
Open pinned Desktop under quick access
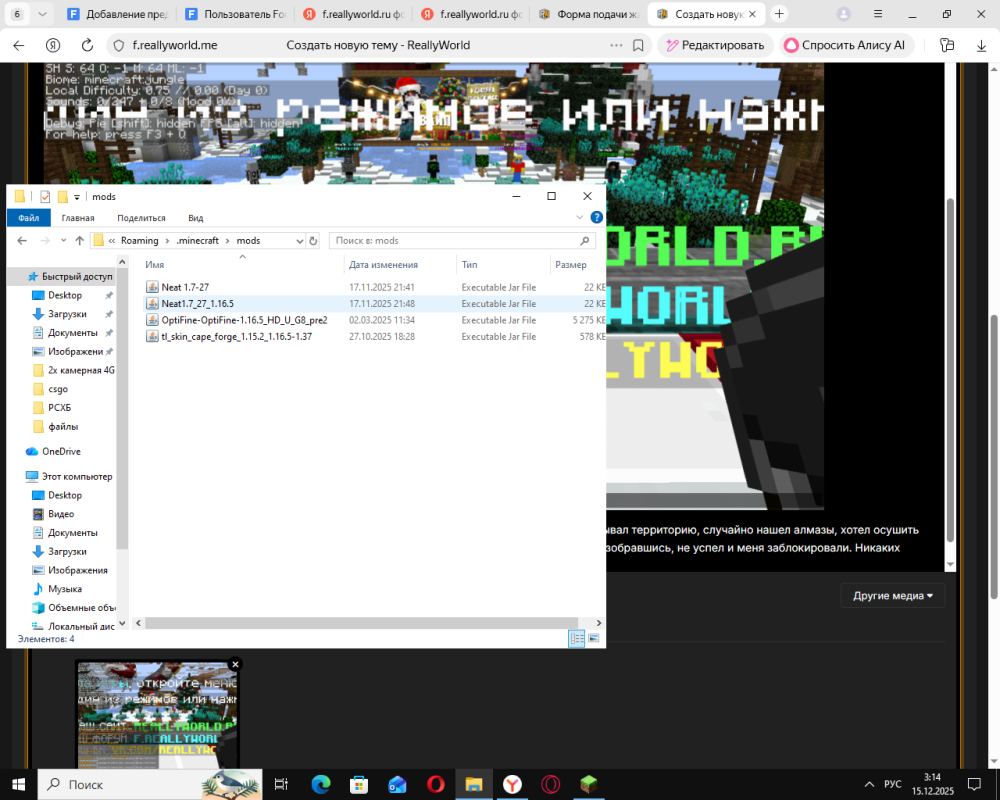click(64, 295)
